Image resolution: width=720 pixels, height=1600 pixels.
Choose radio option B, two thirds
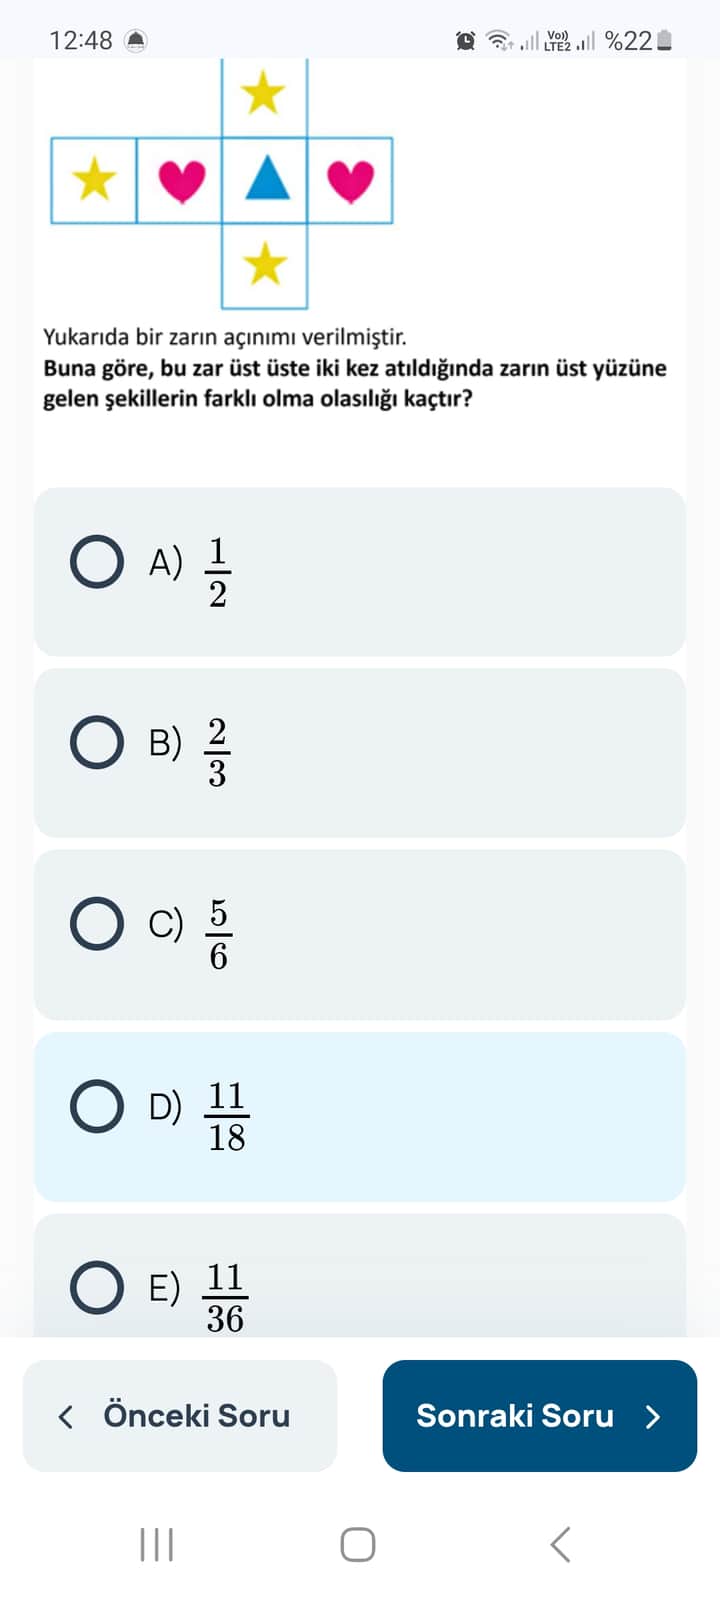point(97,742)
